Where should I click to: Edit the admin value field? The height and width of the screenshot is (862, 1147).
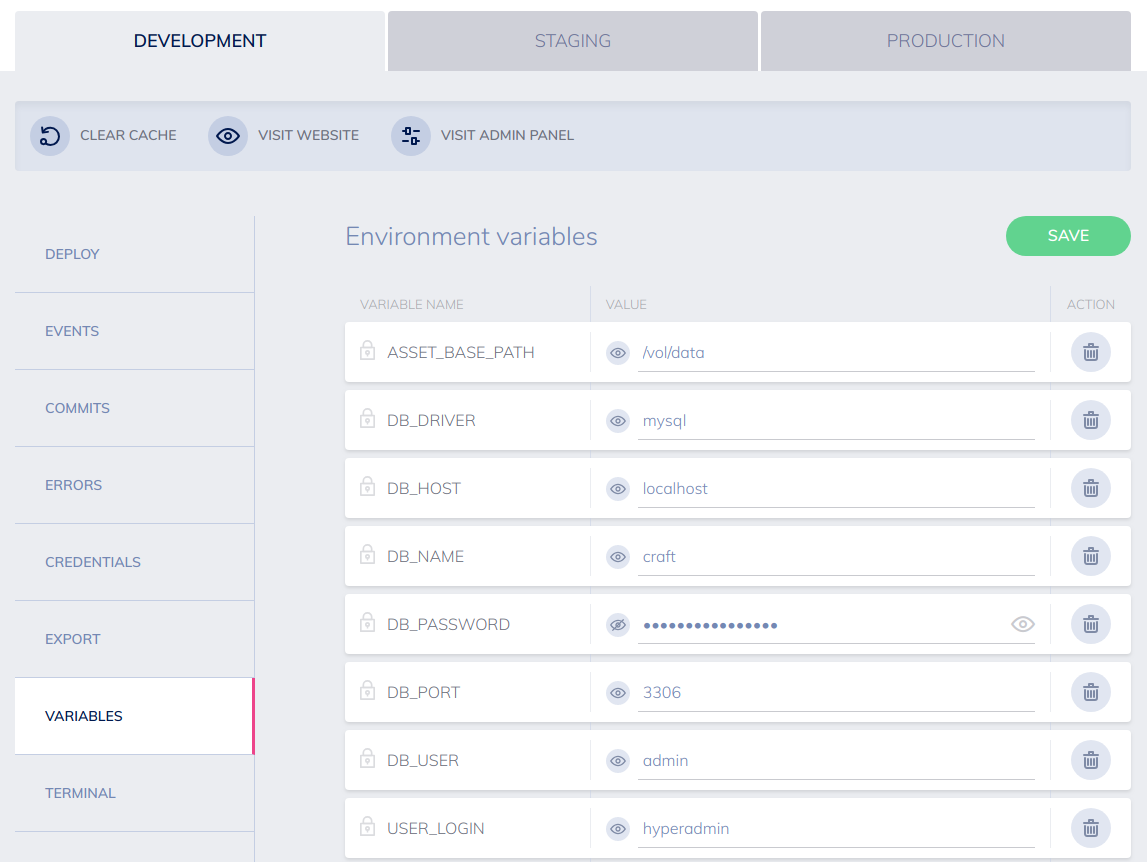(x=836, y=762)
